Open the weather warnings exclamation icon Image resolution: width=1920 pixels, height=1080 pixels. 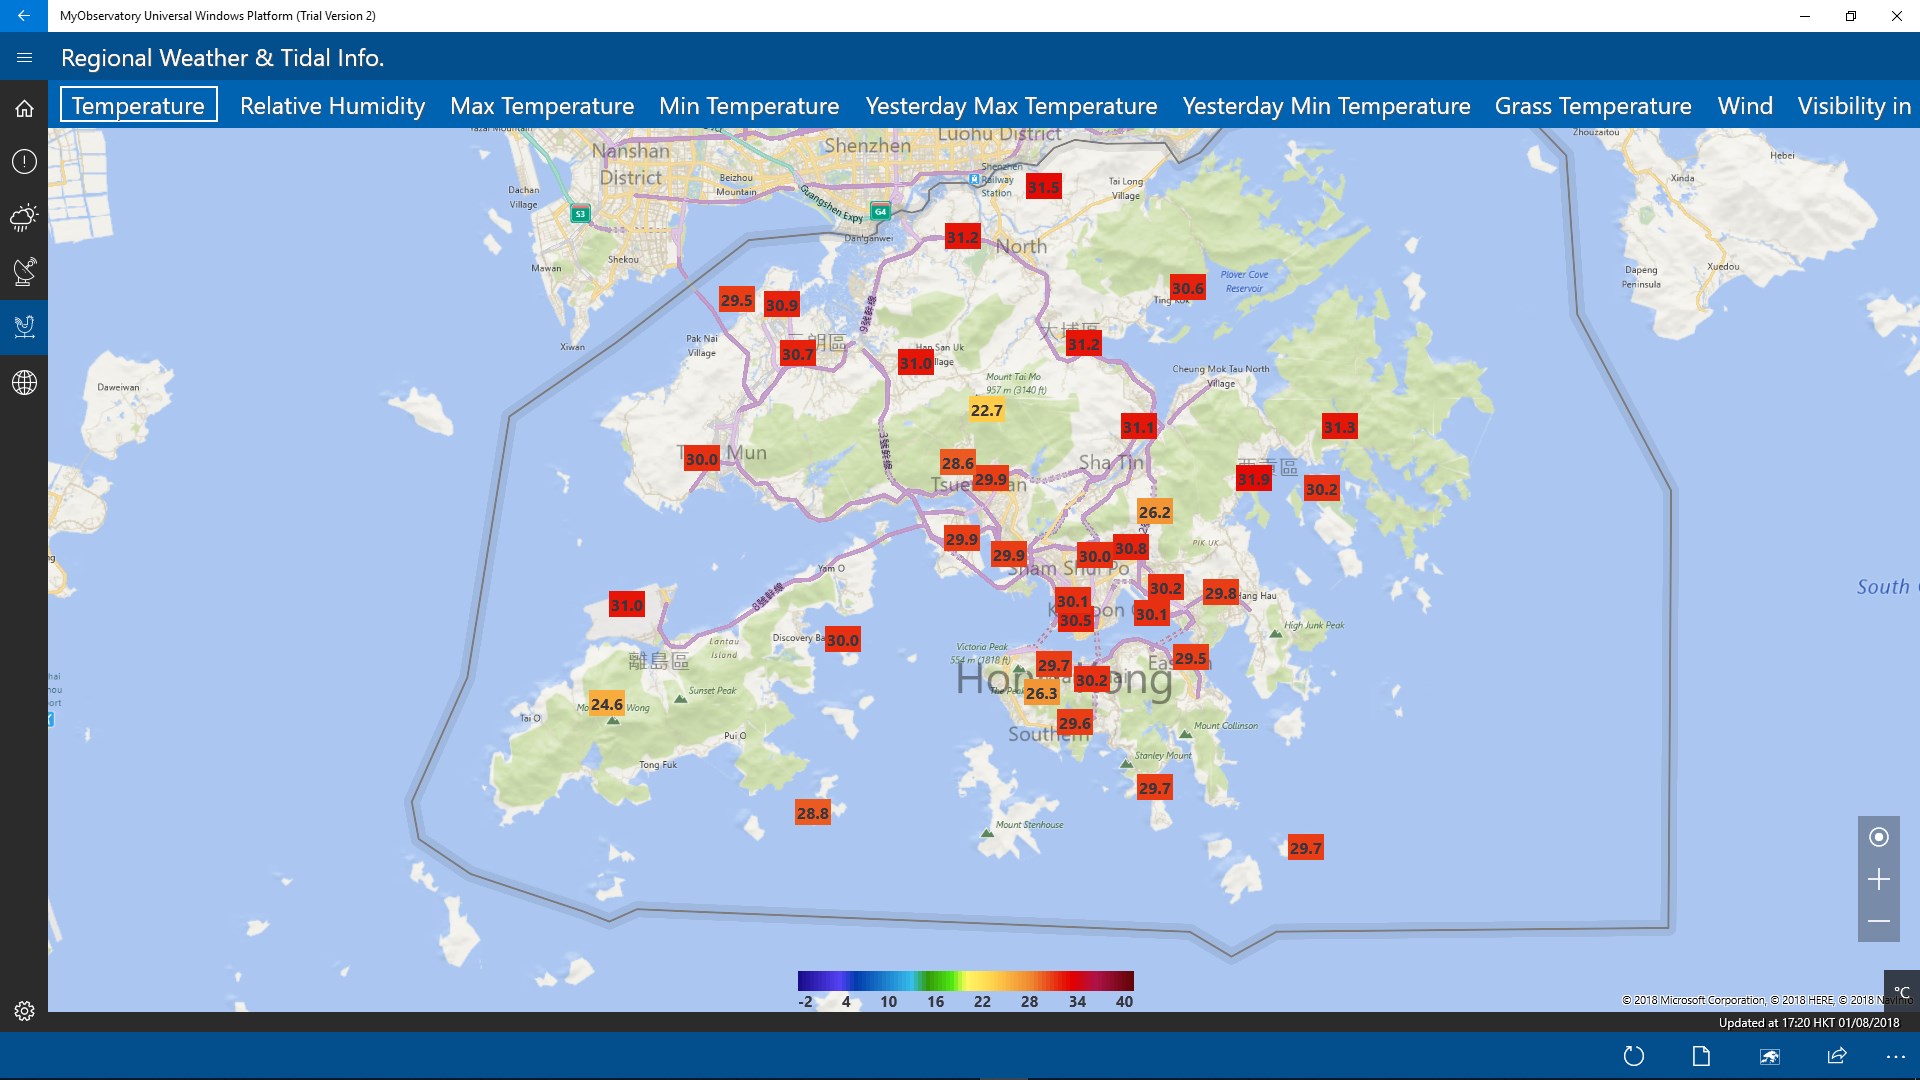coord(24,161)
